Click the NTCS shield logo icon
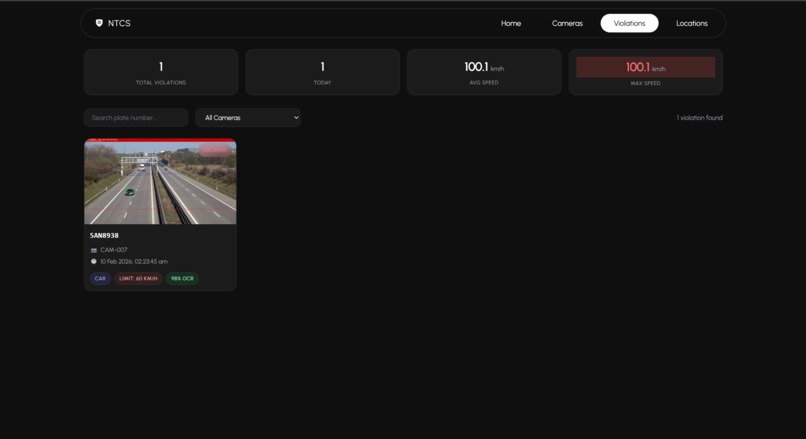806x439 pixels. [x=99, y=23]
